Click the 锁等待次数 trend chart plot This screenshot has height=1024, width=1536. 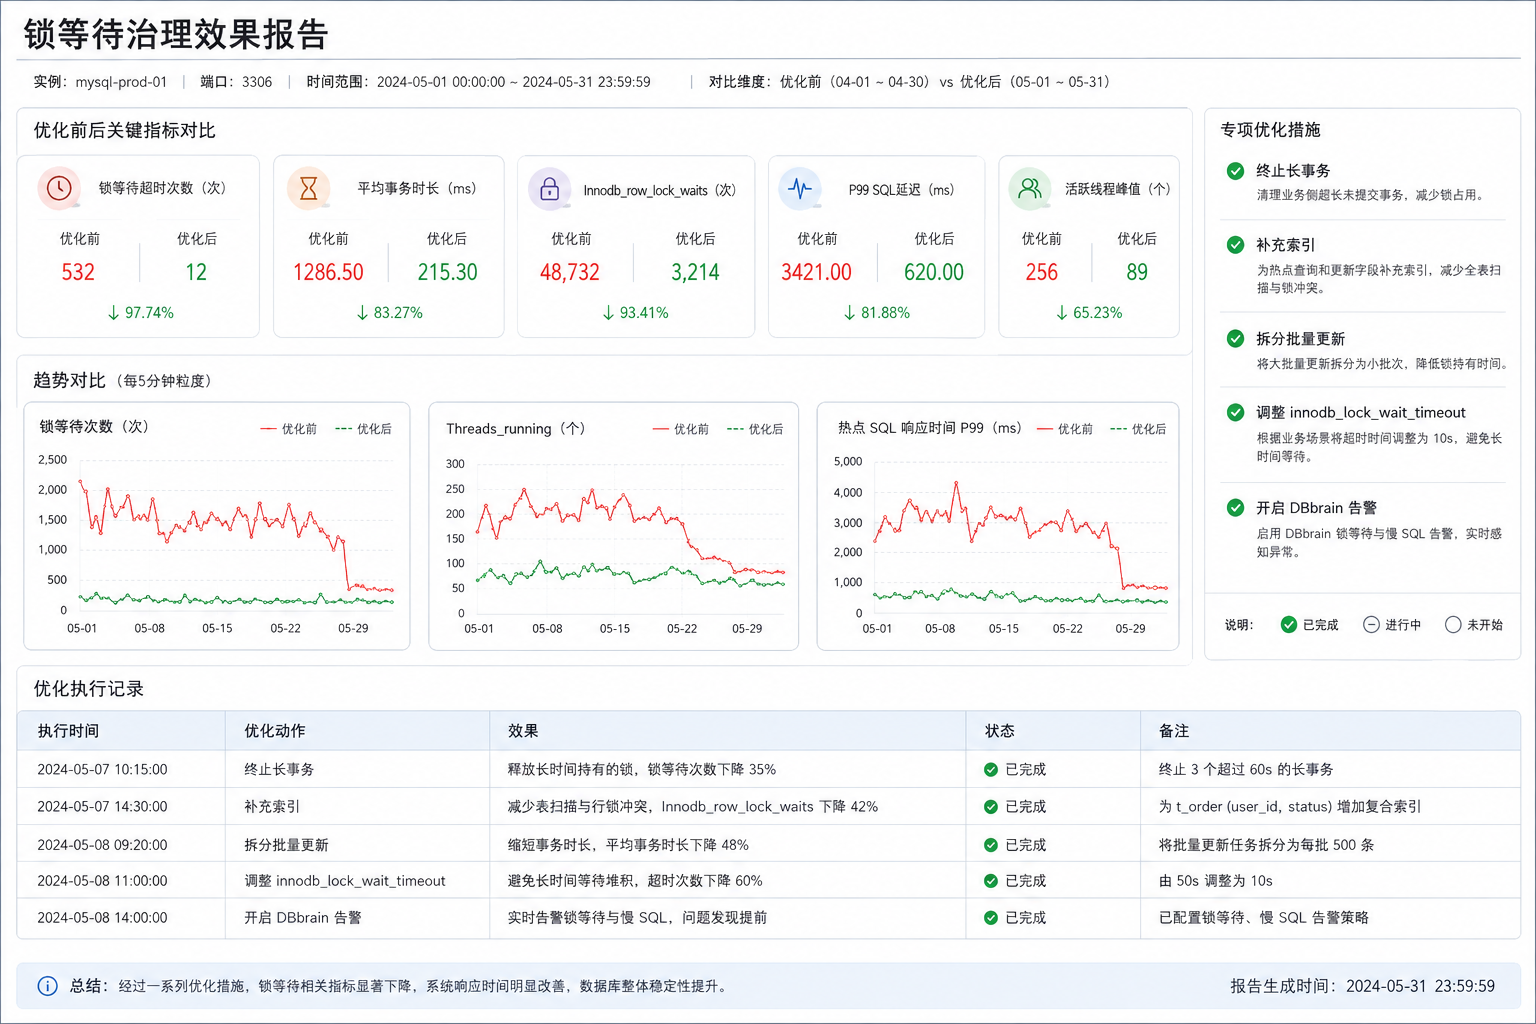click(x=237, y=535)
